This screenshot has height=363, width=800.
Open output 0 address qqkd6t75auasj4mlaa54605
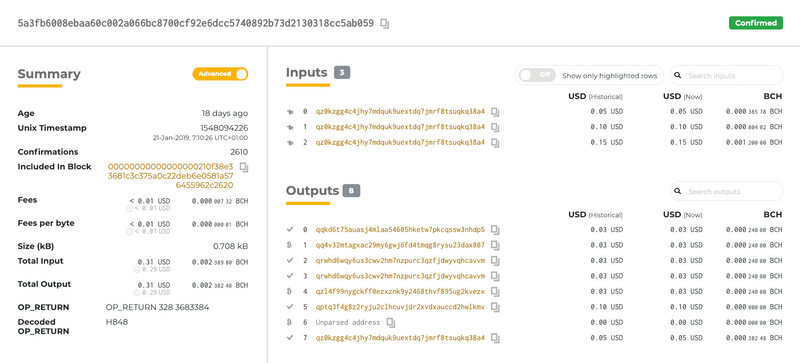[400, 229]
